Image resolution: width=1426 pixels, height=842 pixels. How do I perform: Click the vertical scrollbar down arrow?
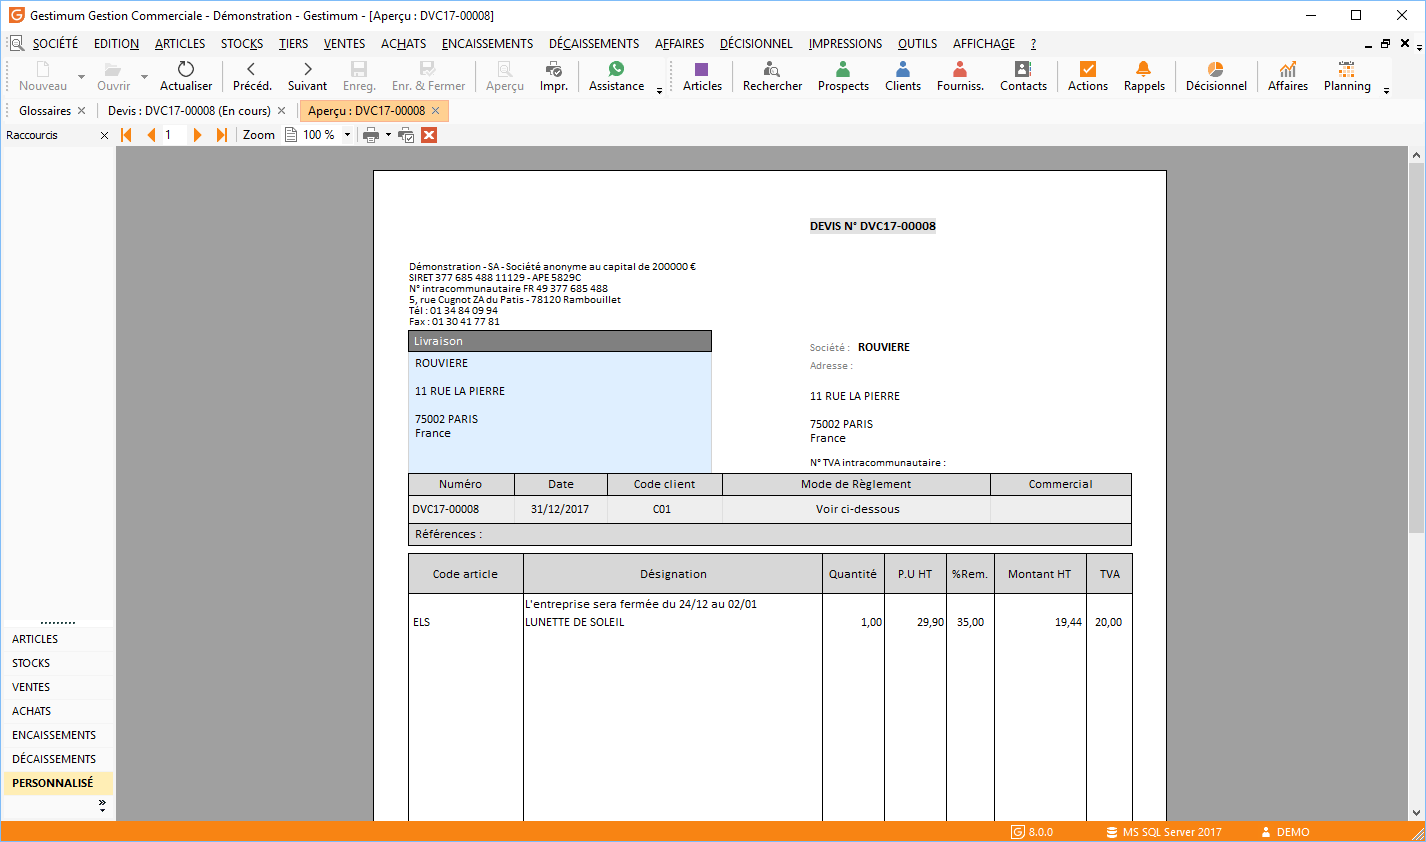[x=1416, y=813]
